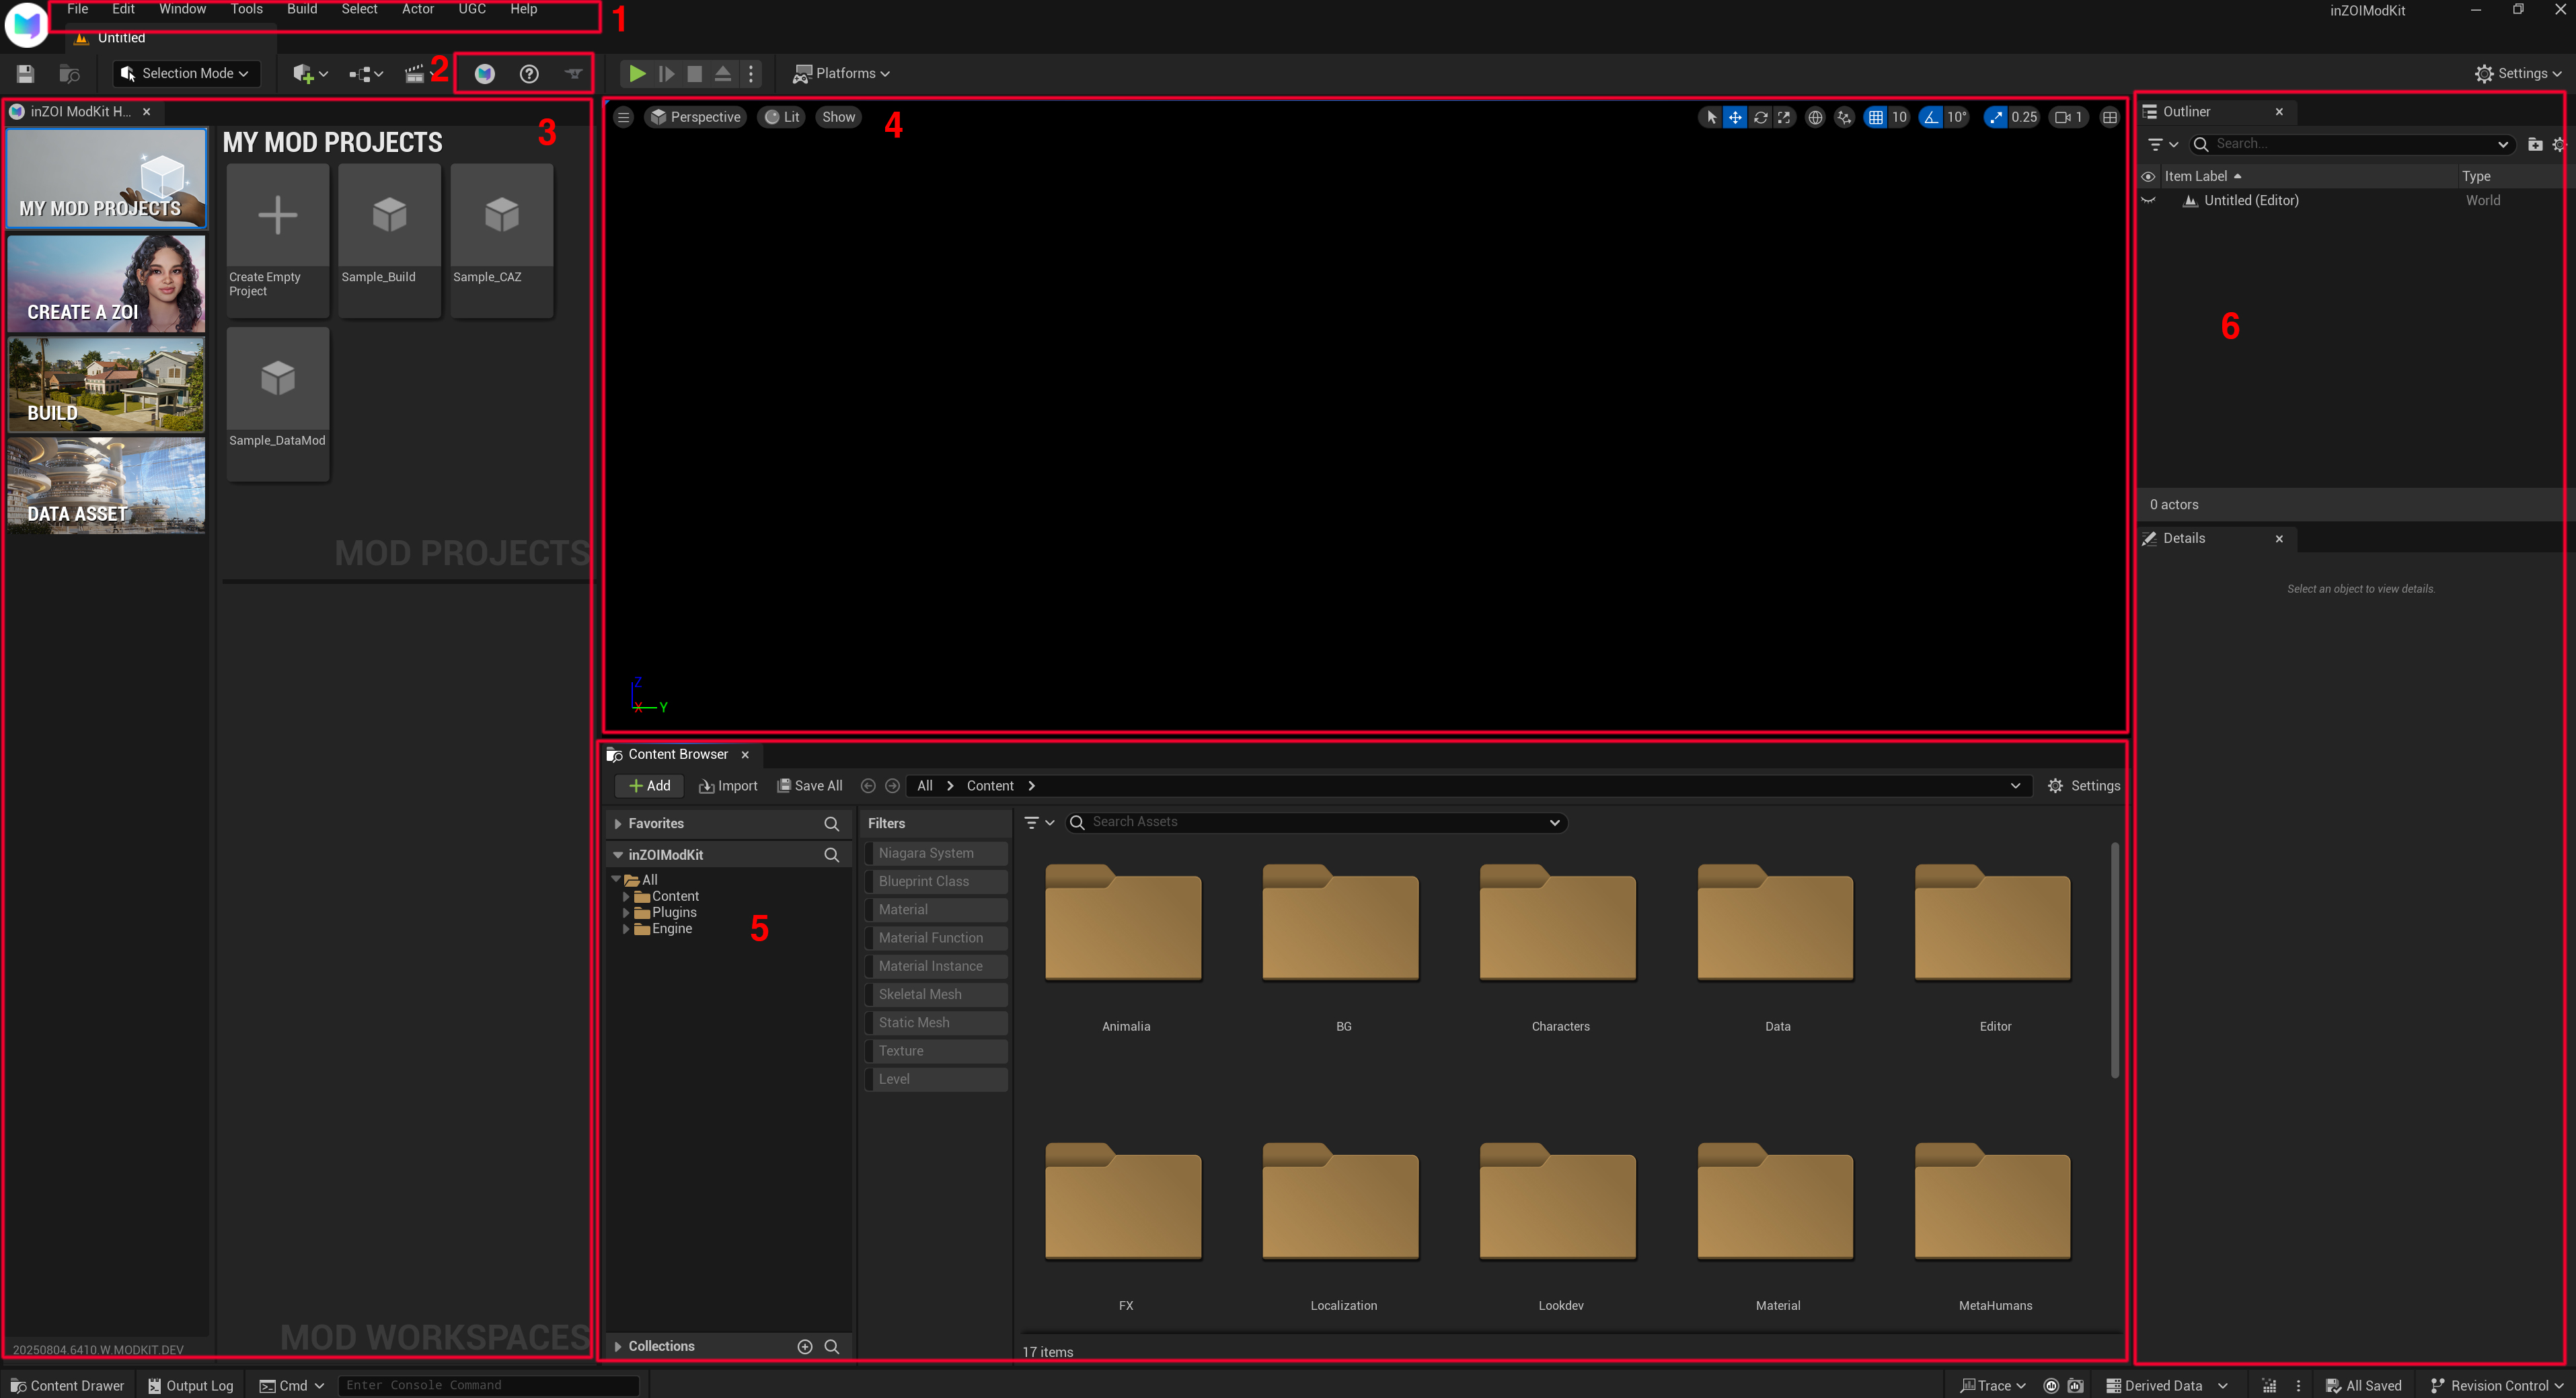Toggle grid snapping in viewport toolbar

click(x=1876, y=117)
